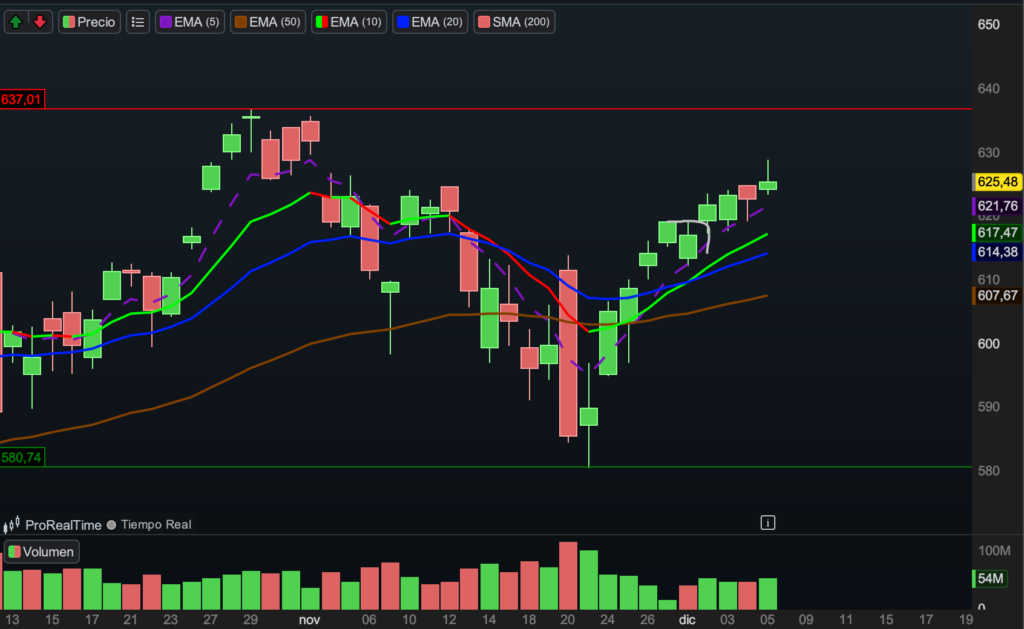Click the Precio red-green color icon

point(68,21)
